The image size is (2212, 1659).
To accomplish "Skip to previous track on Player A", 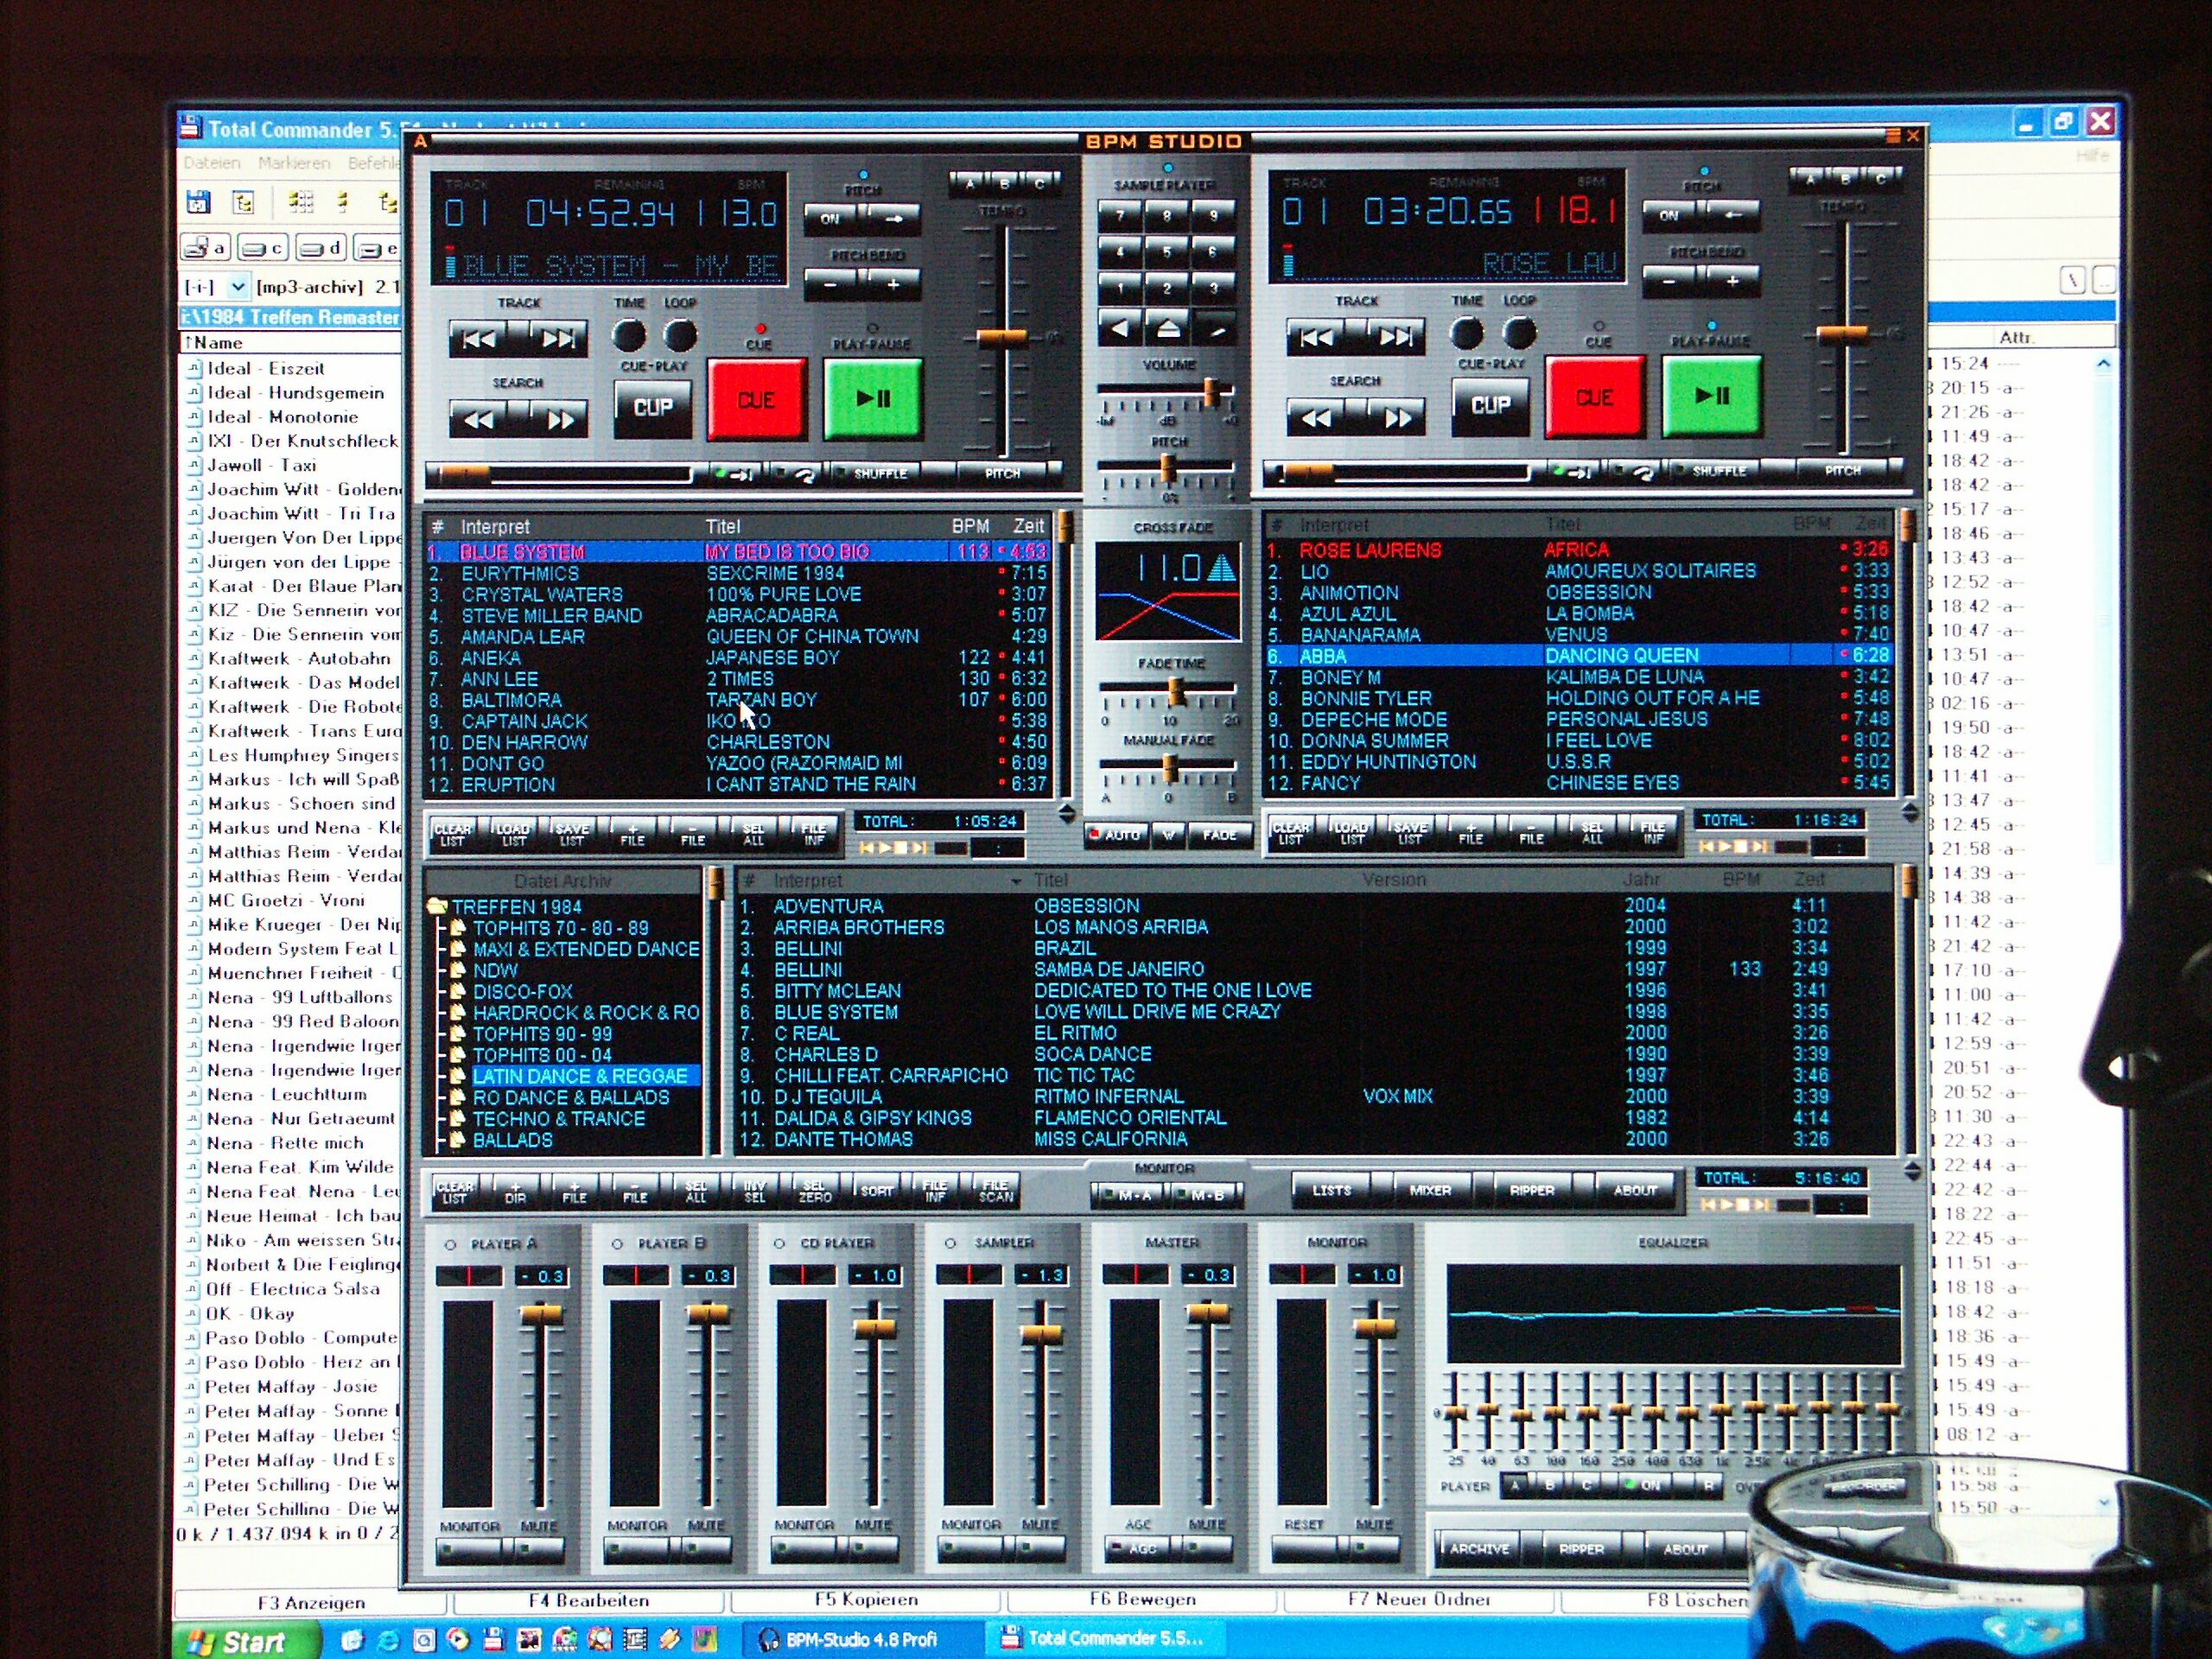I will pyautogui.click(x=479, y=339).
